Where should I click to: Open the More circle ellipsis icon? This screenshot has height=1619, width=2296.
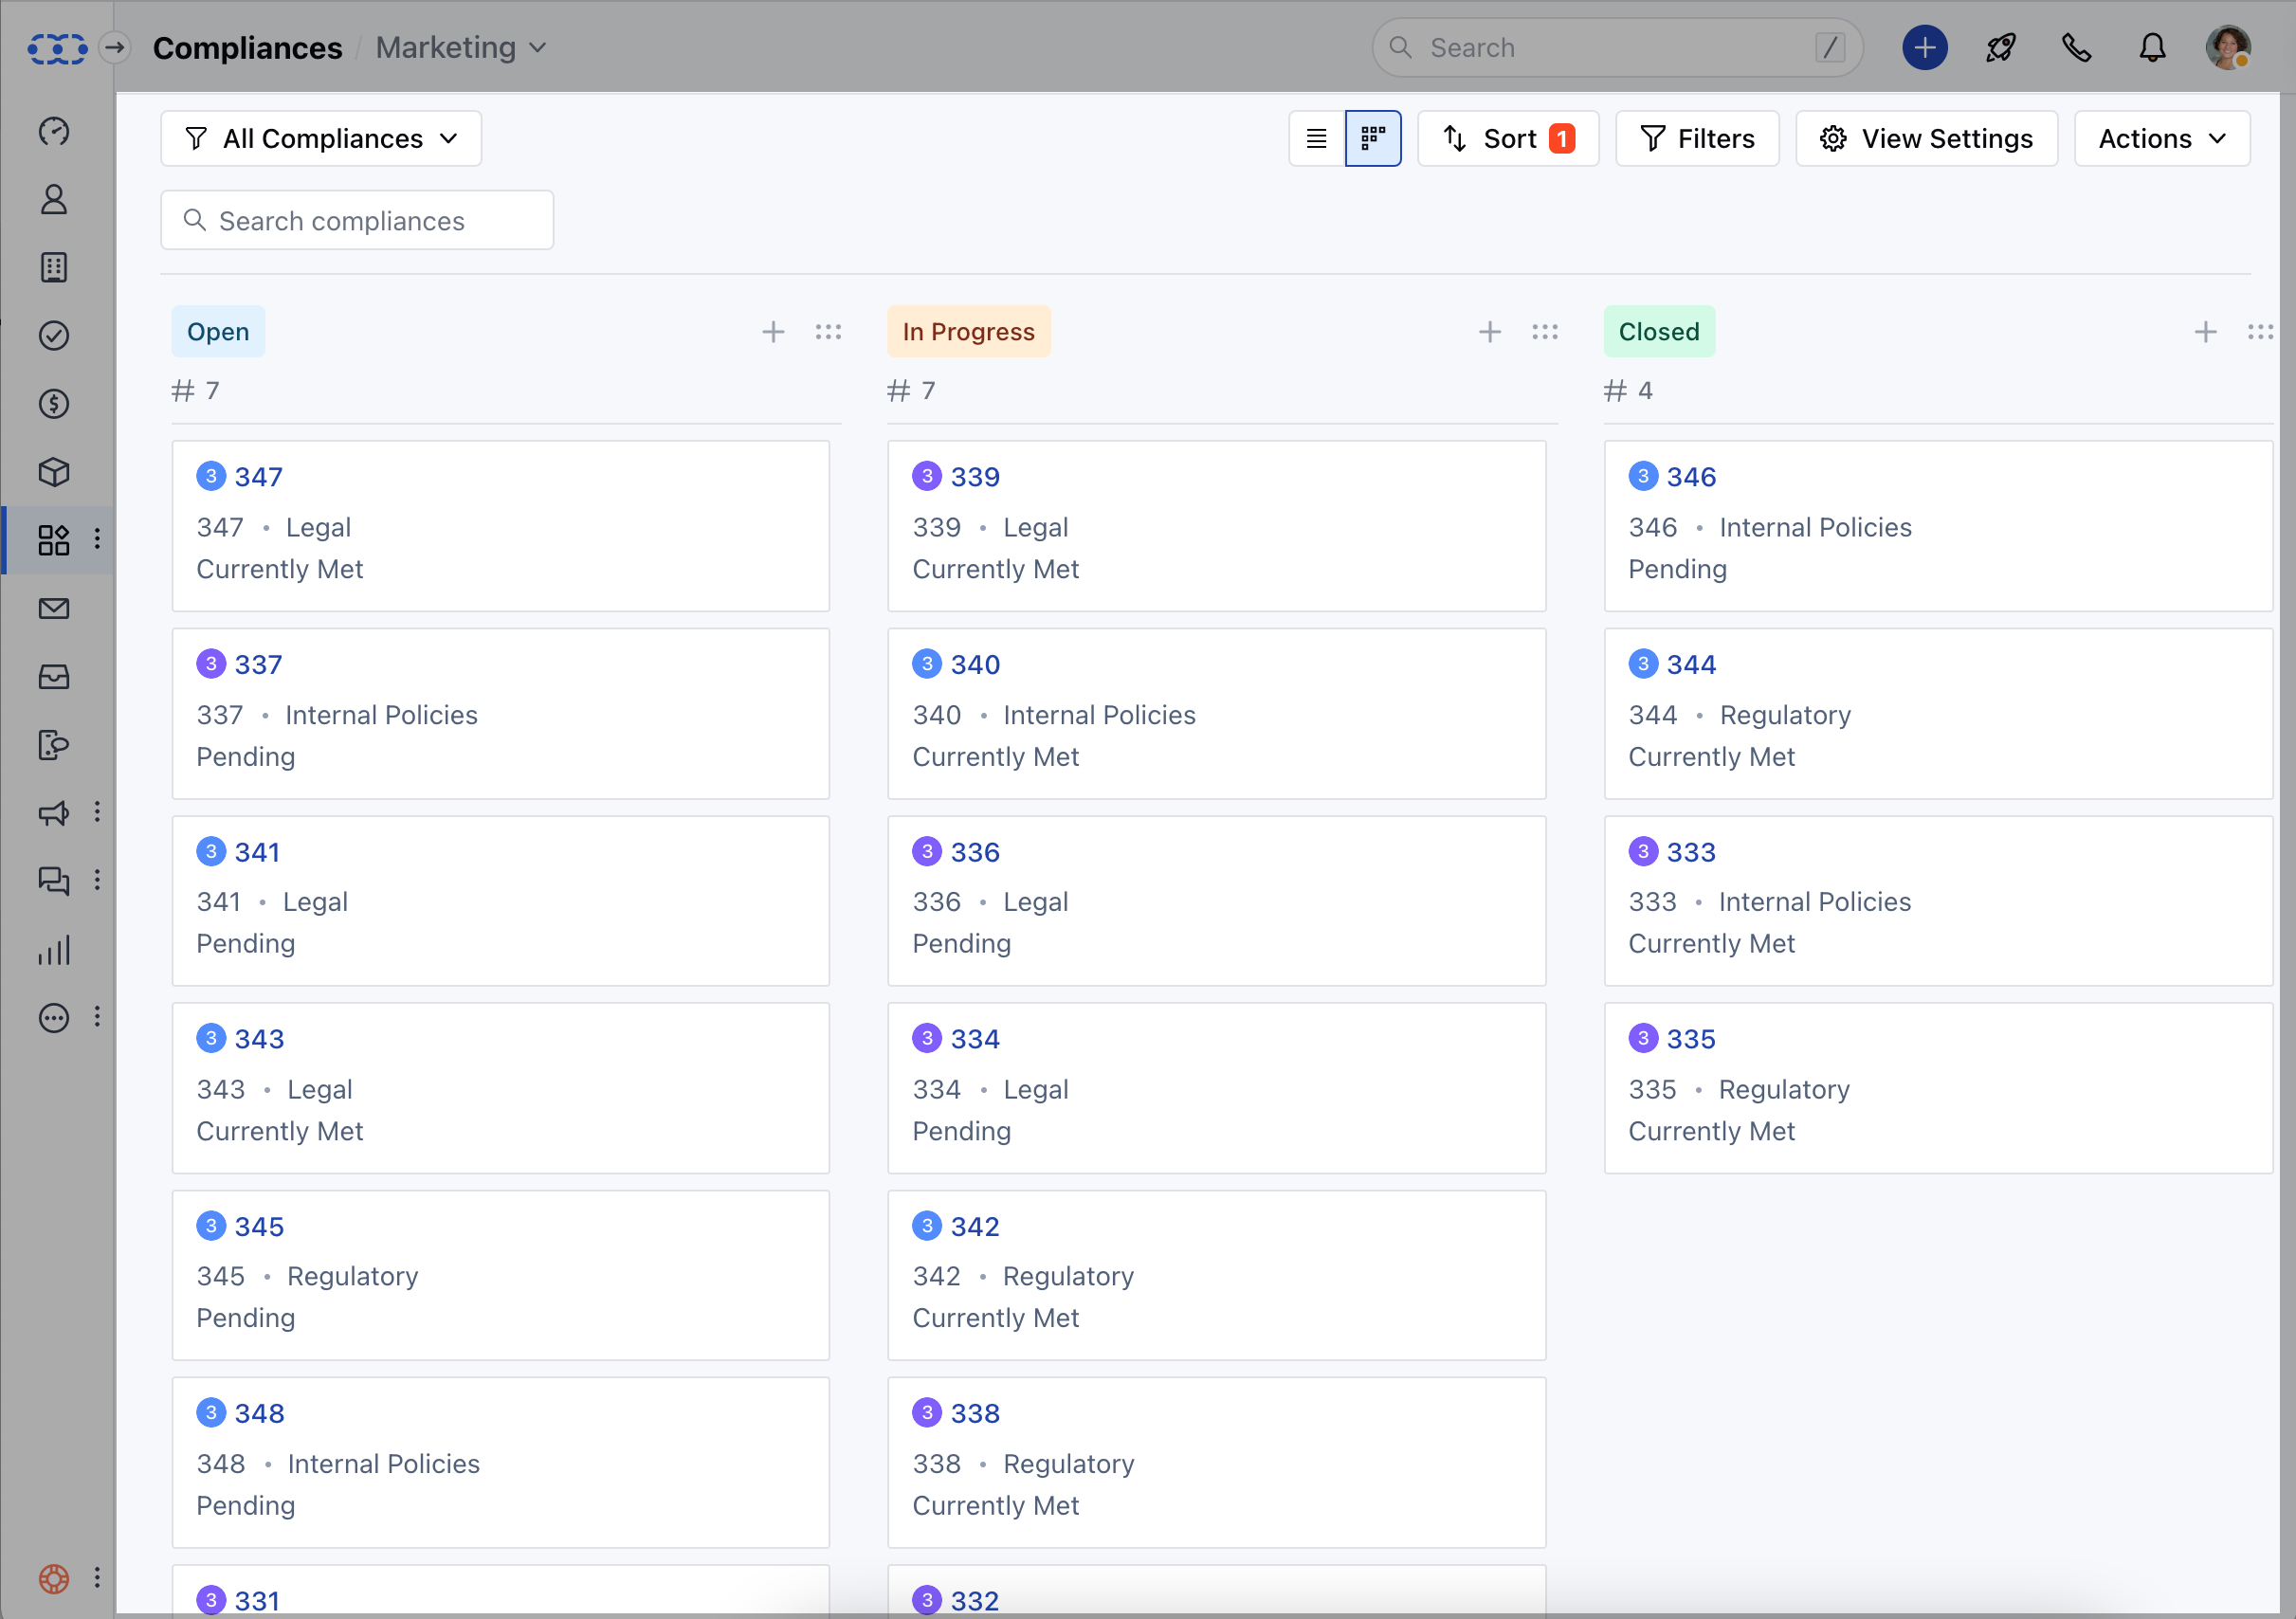pyautogui.click(x=54, y=1017)
